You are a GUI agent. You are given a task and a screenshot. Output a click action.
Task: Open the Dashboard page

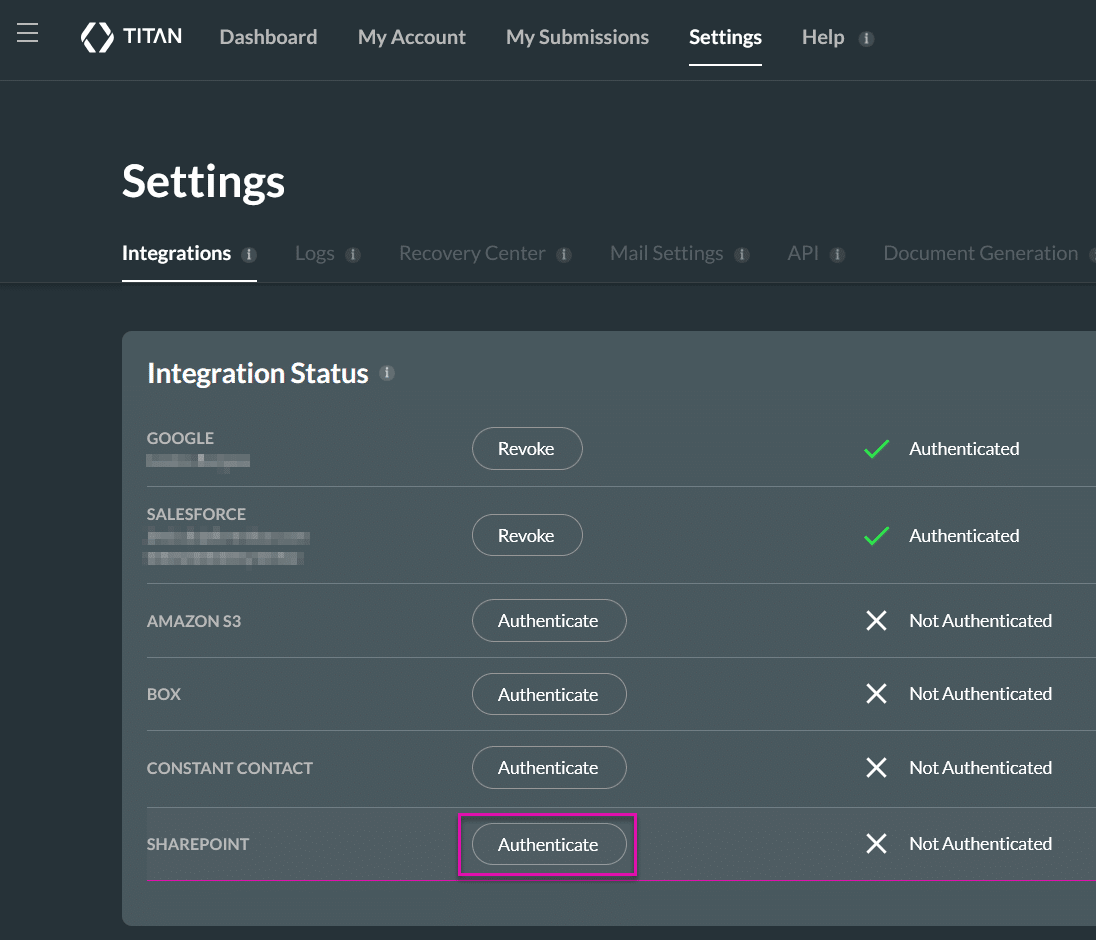click(x=268, y=37)
